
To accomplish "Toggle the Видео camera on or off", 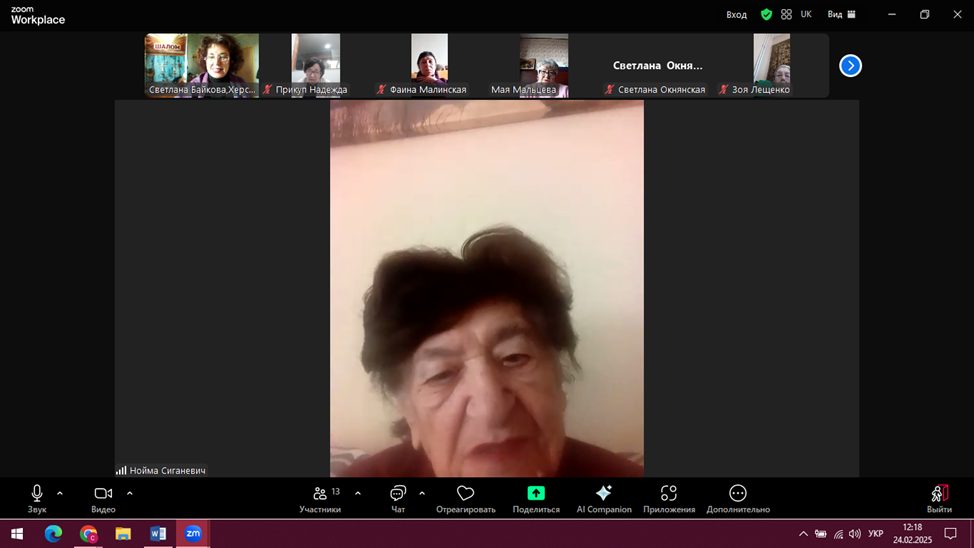I will click(x=103, y=494).
